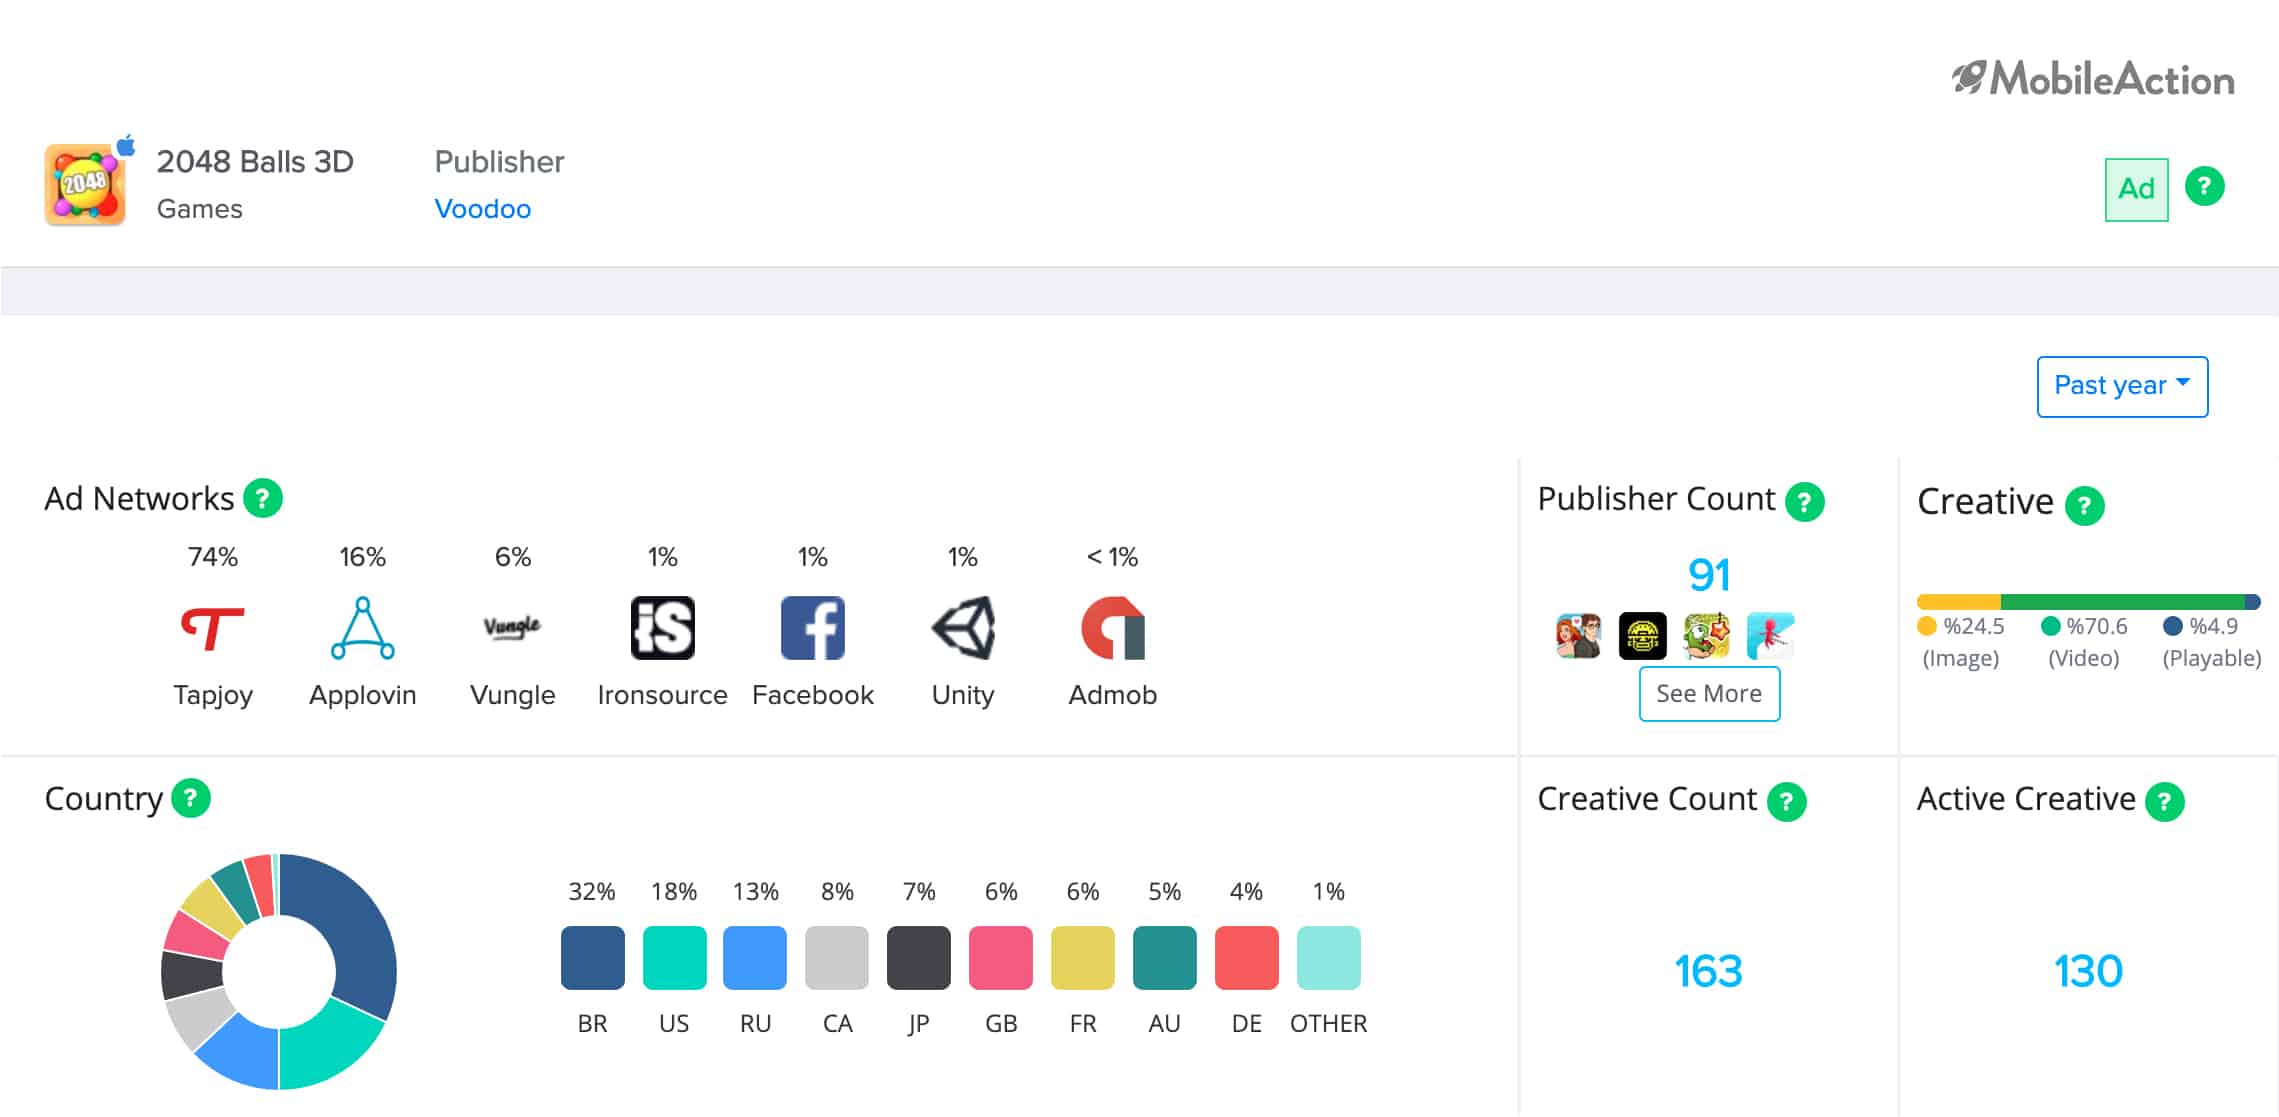
Task: Click the Country help icon
Action: pyautogui.click(x=191, y=798)
